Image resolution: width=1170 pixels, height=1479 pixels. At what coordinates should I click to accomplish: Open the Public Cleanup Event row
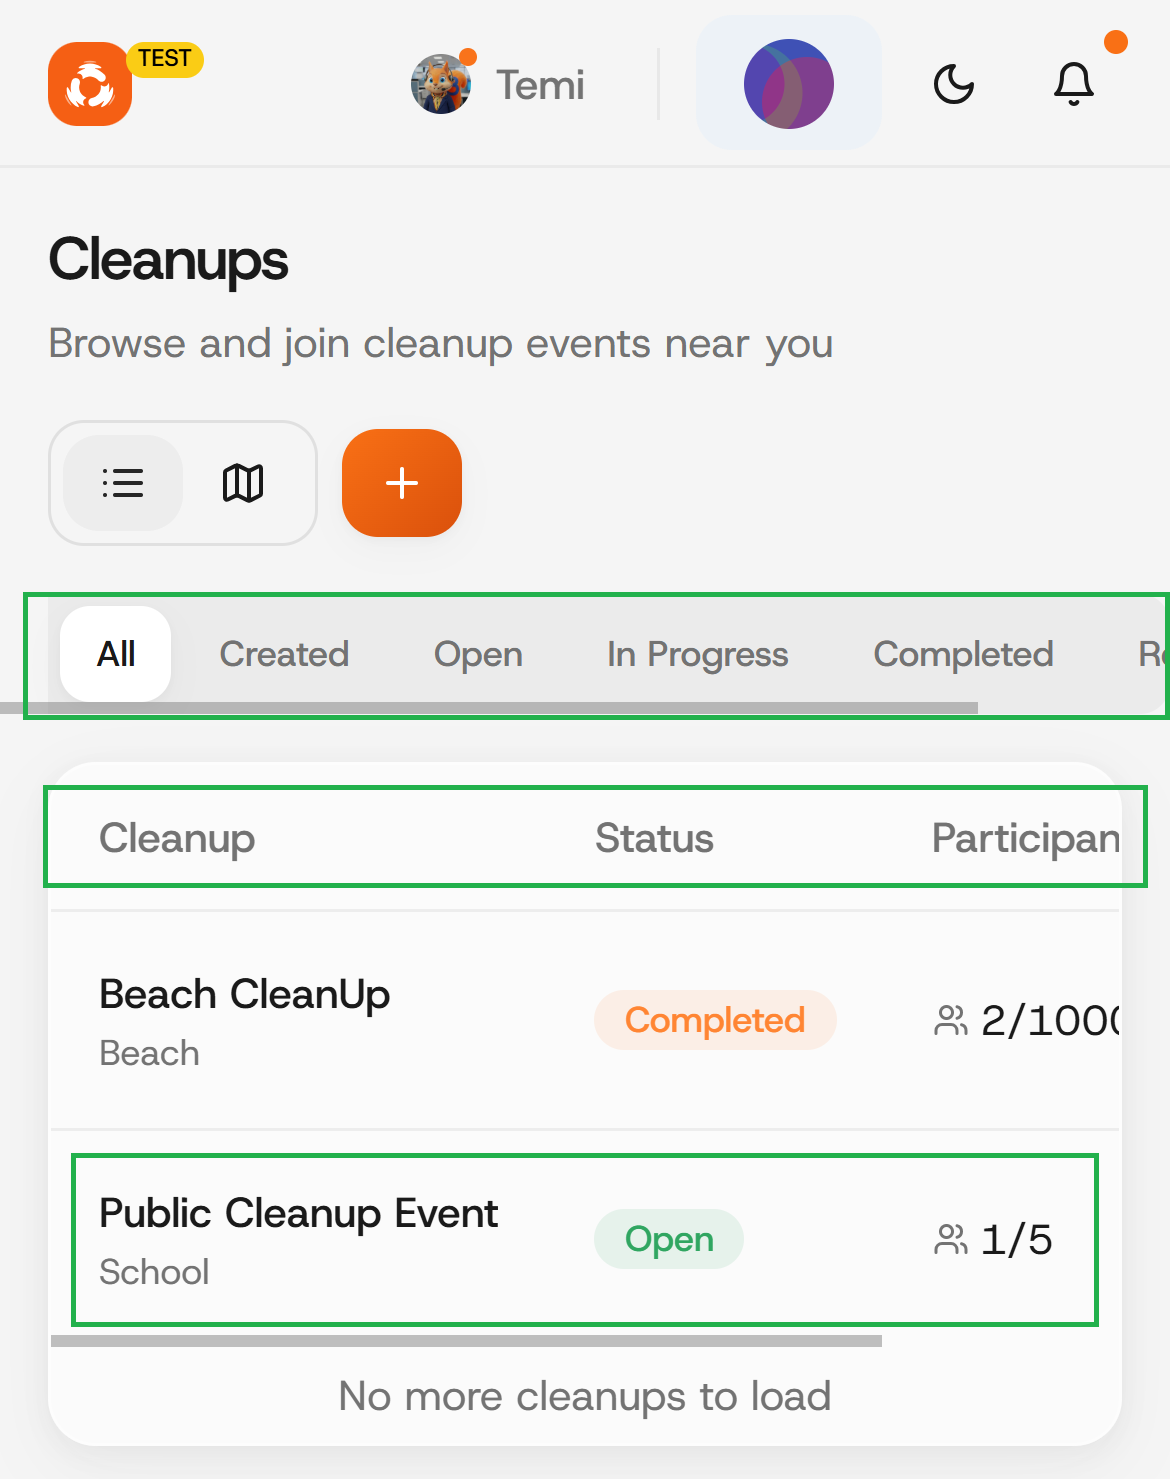pos(298,1214)
